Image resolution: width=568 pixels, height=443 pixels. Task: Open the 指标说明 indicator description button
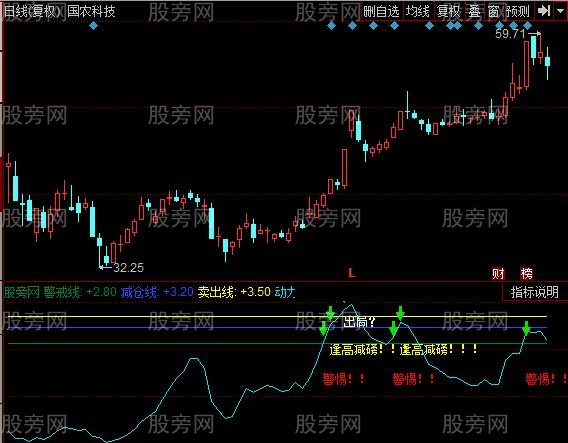point(535,292)
